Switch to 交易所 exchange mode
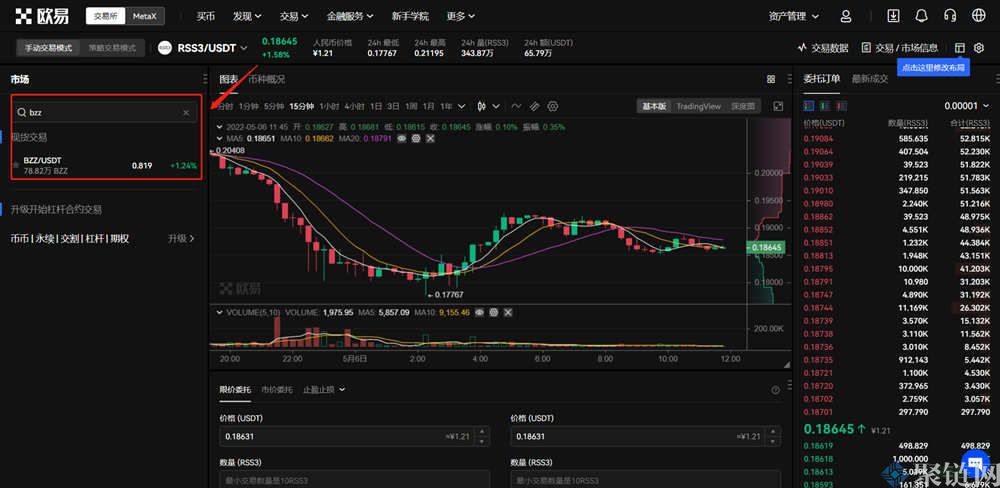1000x488 pixels. 105,17
